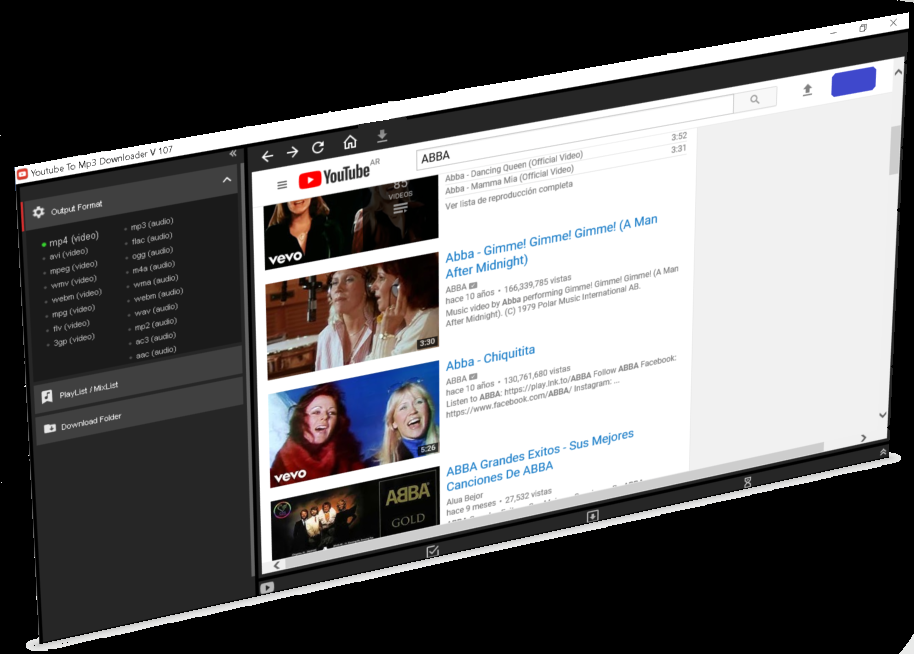Open the ABBA Gold video thumbnail

356,512
